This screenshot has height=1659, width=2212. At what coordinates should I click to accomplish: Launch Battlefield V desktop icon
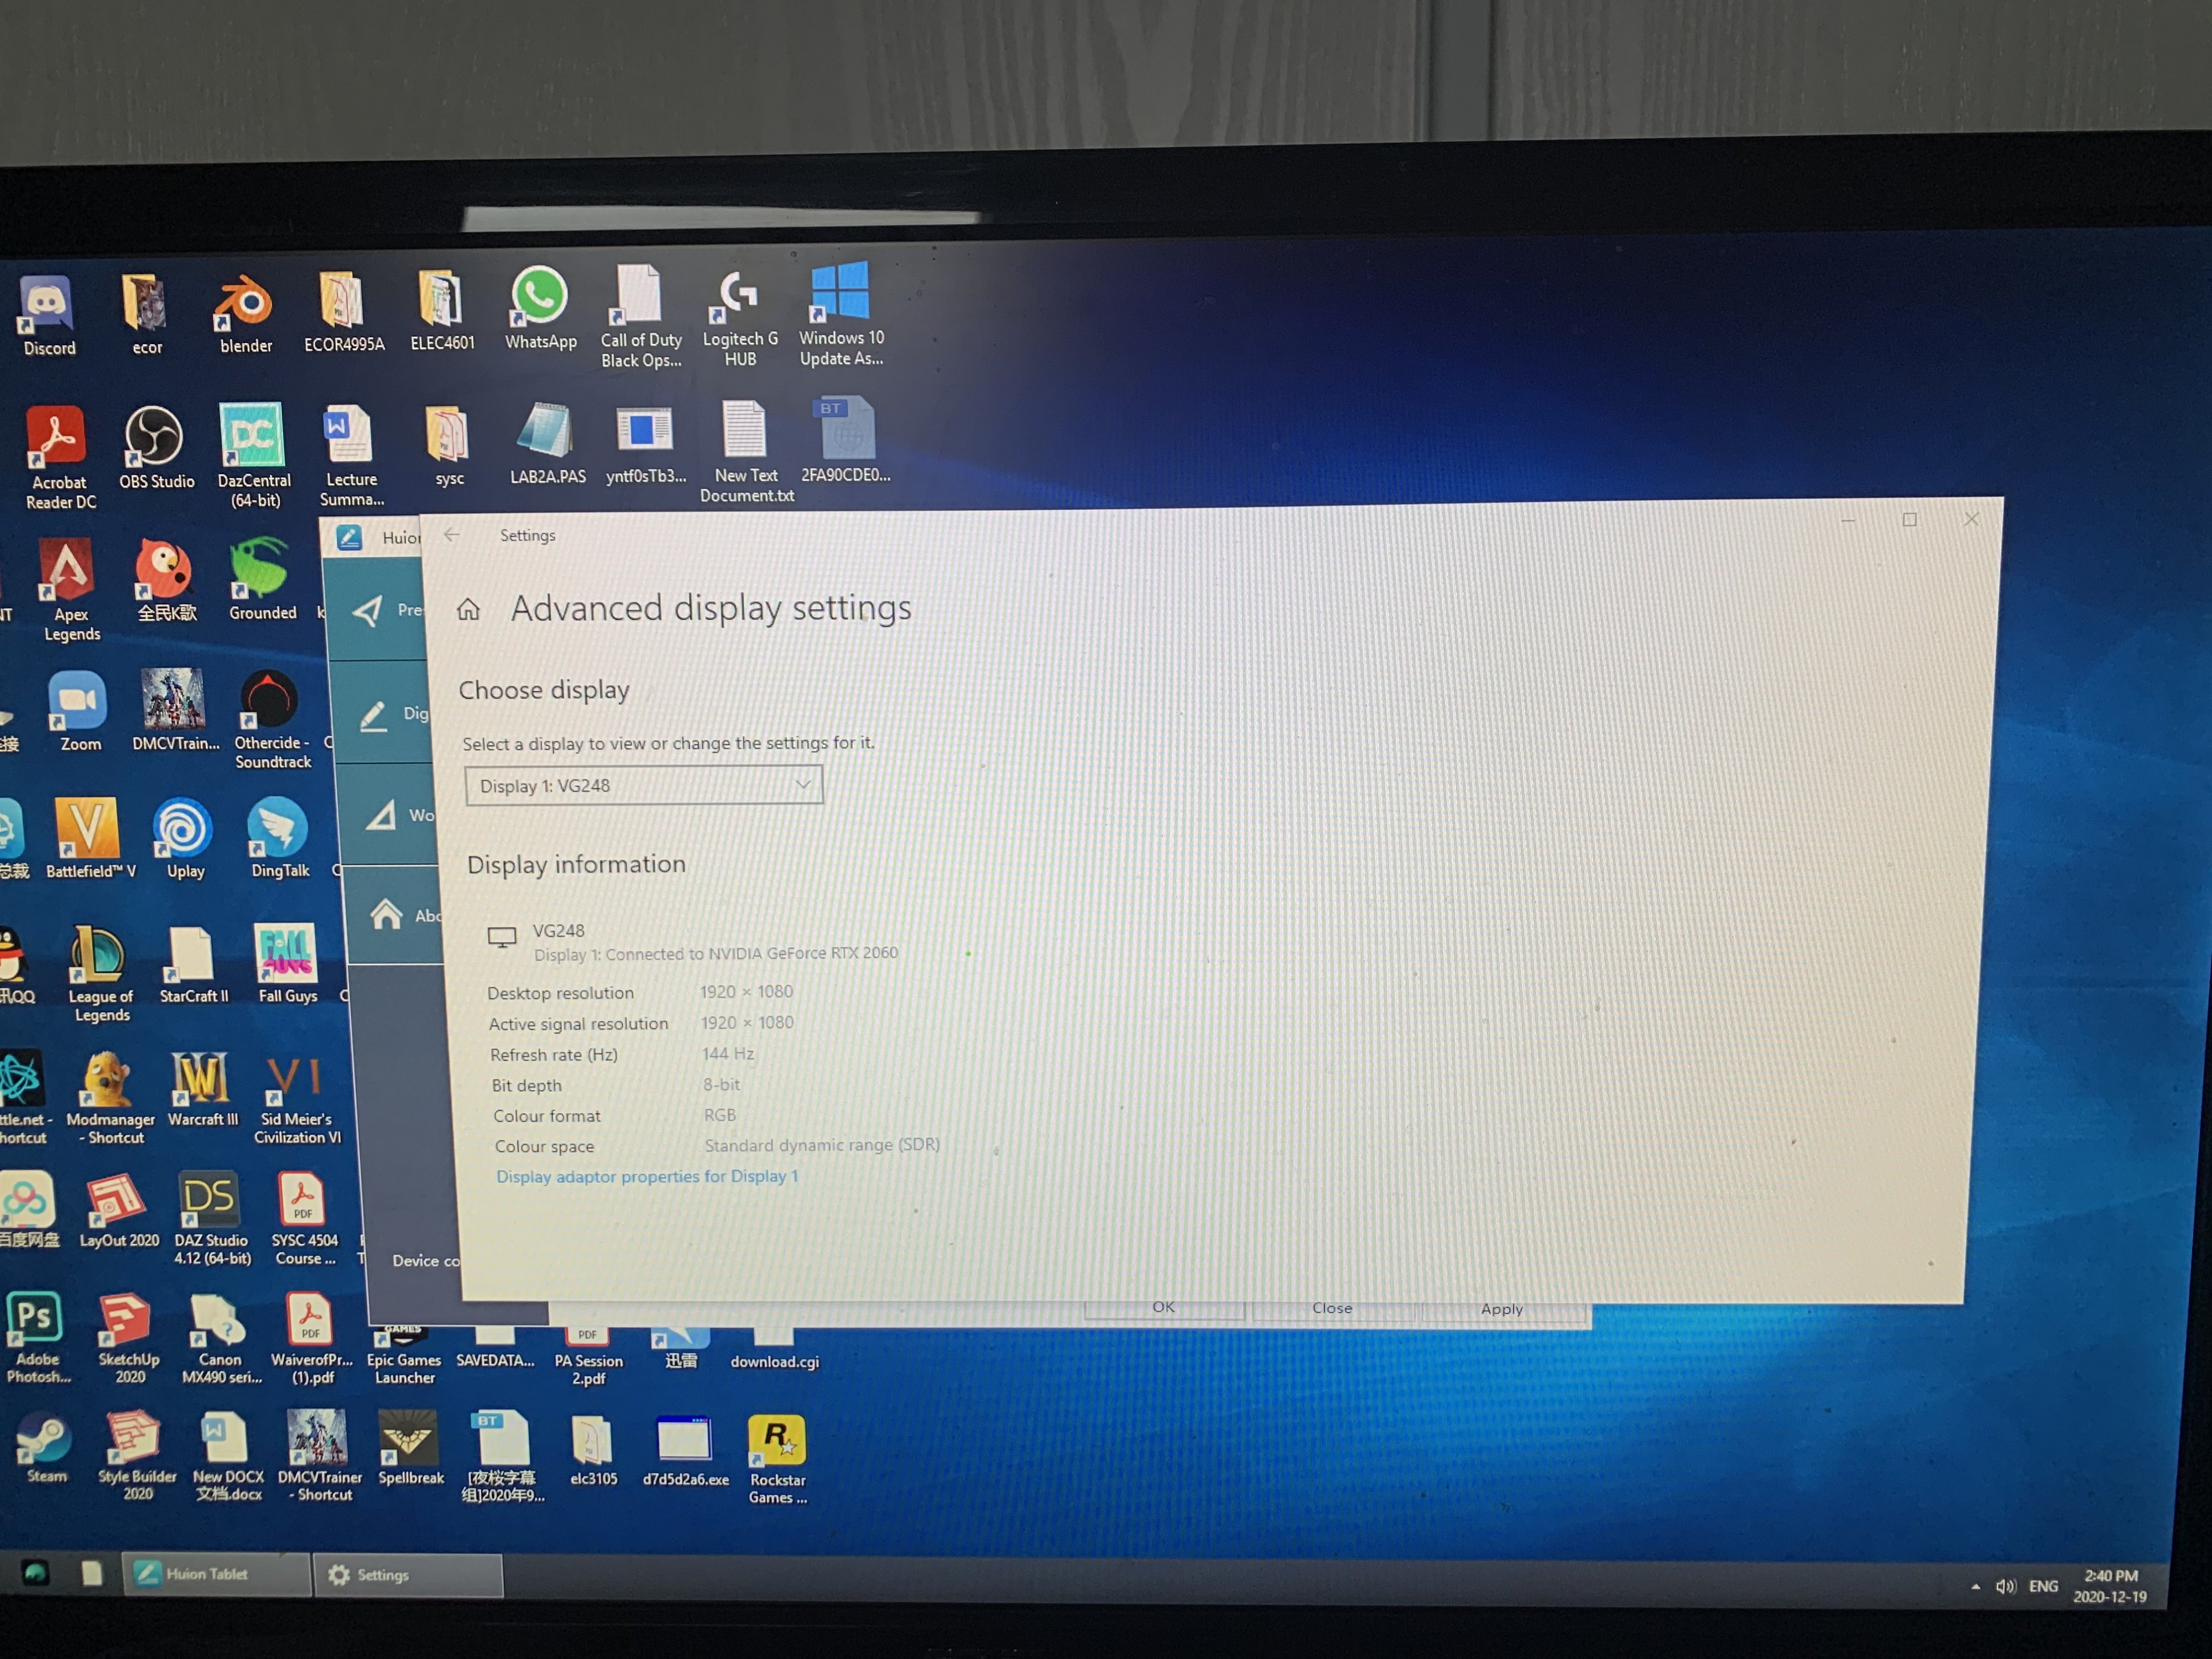[90, 839]
